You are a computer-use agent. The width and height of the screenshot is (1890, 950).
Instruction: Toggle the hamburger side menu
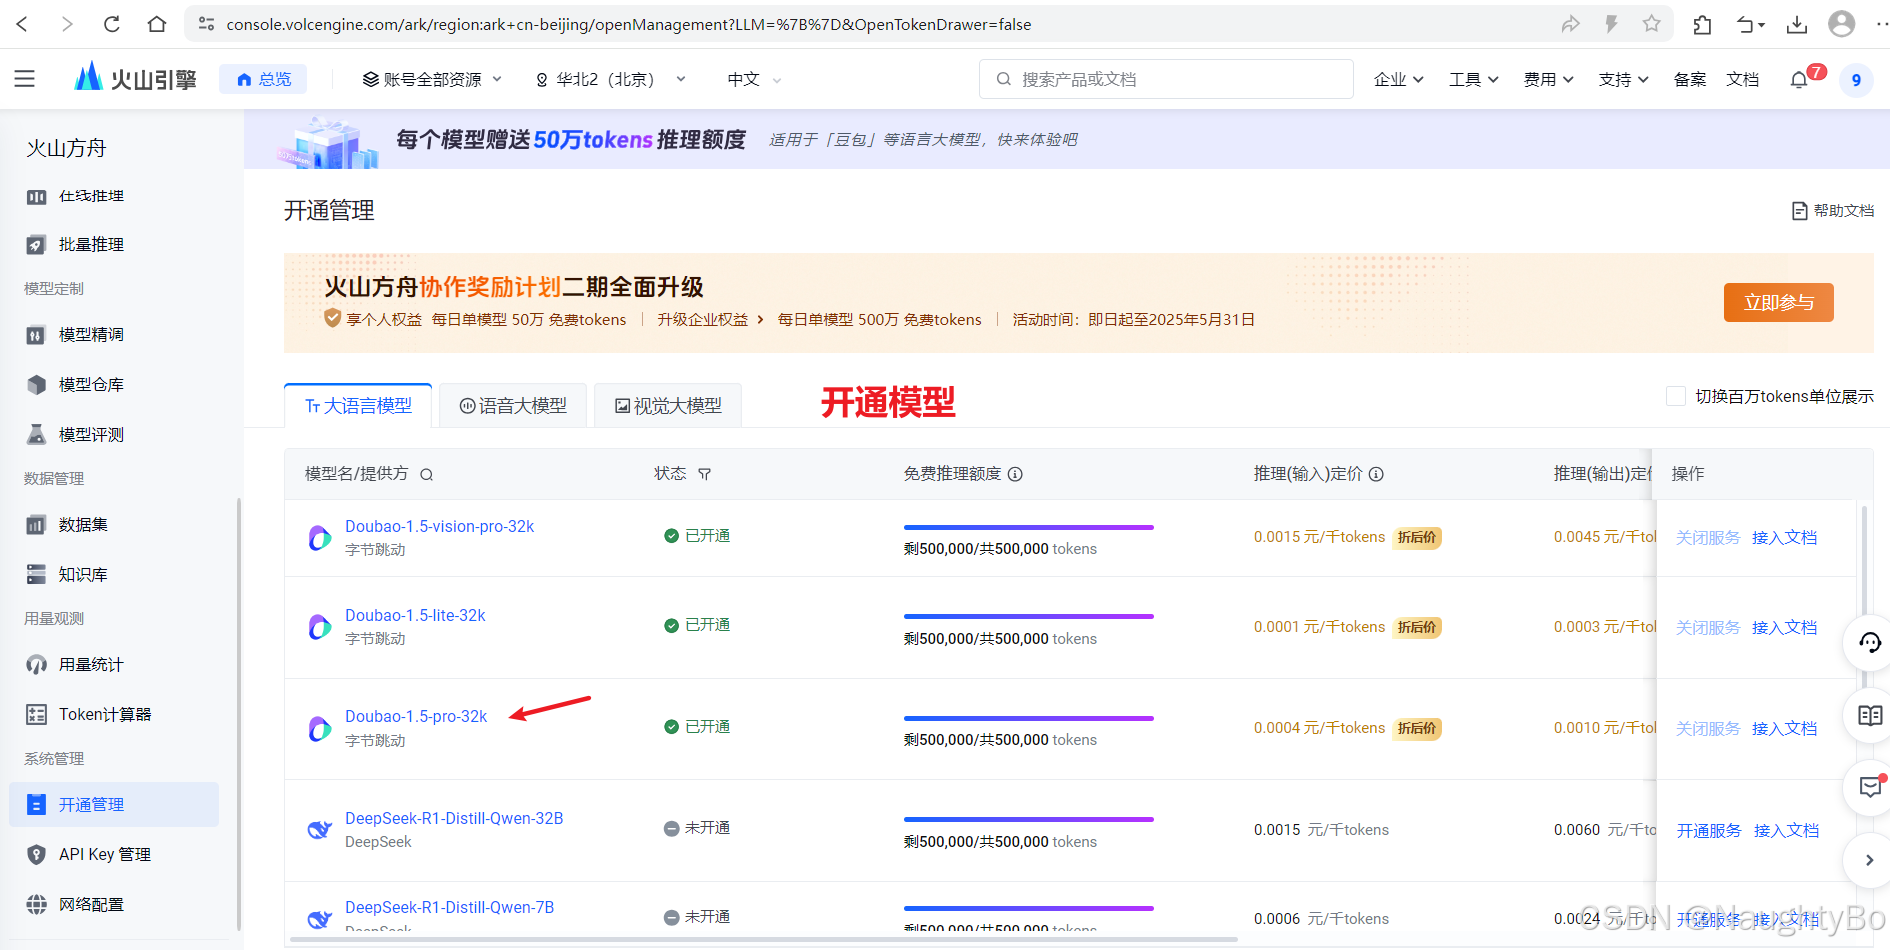(25, 79)
